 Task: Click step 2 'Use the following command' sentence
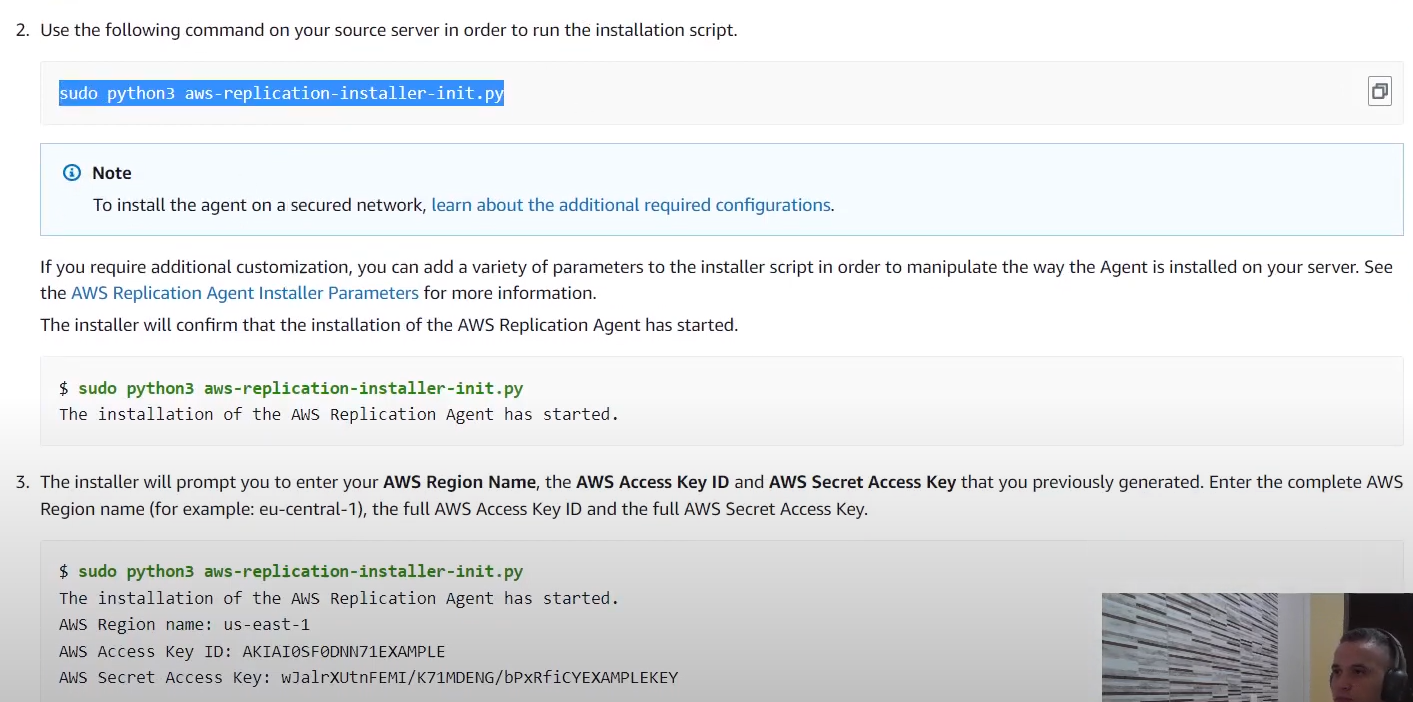(x=389, y=30)
